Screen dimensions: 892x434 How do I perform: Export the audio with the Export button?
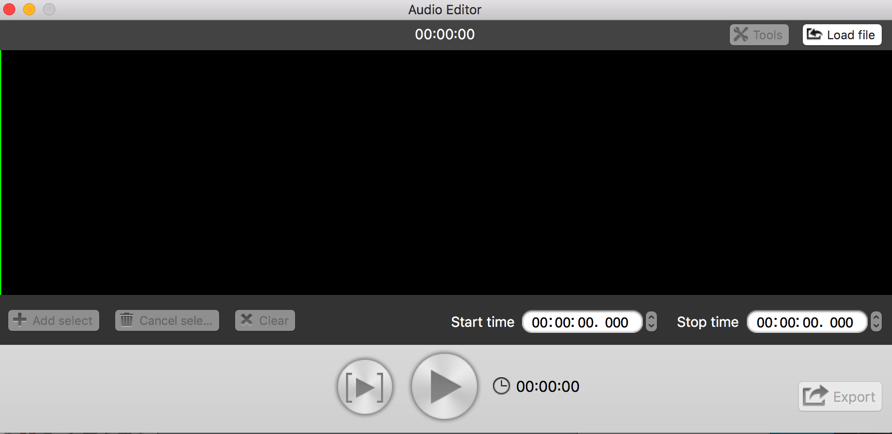[x=840, y=396]
